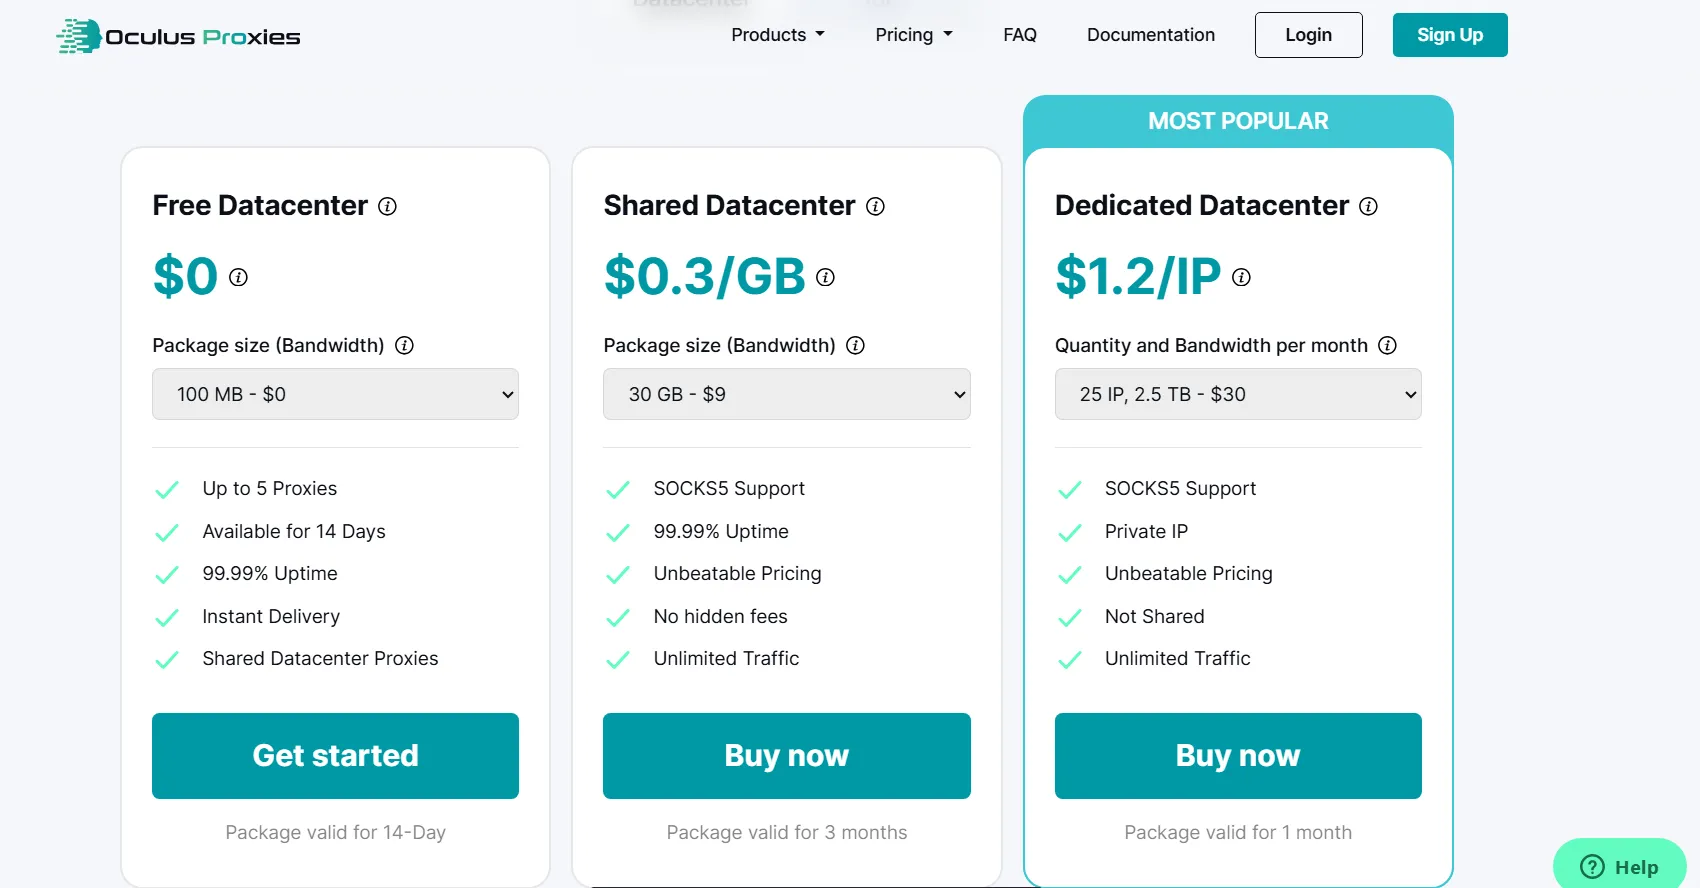Expand the 25 IP, 2.5 TB - $30 selector

[x=1238, y=394]
